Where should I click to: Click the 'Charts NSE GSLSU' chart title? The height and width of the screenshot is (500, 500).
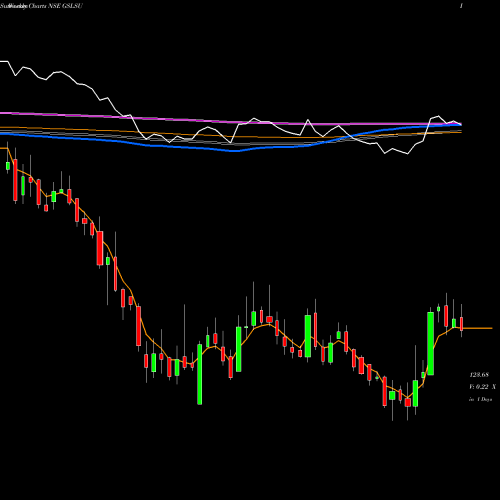pos(55,6)
